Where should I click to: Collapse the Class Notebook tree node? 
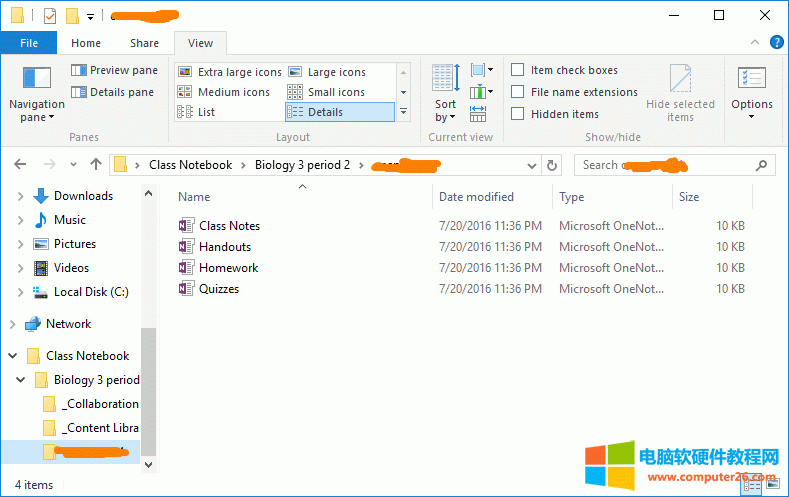click(x=12, y=356)
